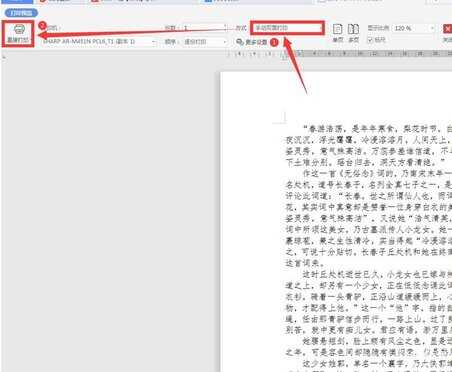This screenshot has height=372, width=452.
Task: Select the Single Page (单页) view icon
Action: [337, 29]
